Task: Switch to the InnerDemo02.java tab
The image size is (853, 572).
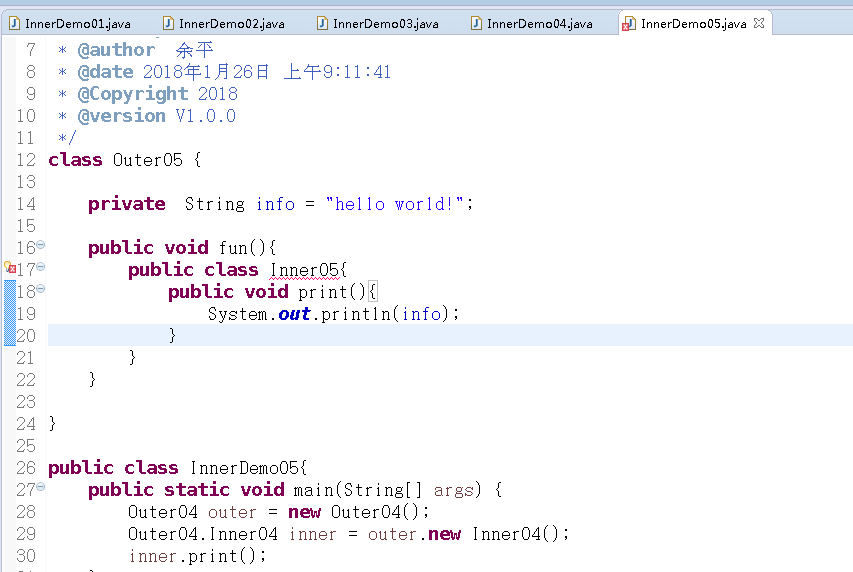Action: point(225,23)
